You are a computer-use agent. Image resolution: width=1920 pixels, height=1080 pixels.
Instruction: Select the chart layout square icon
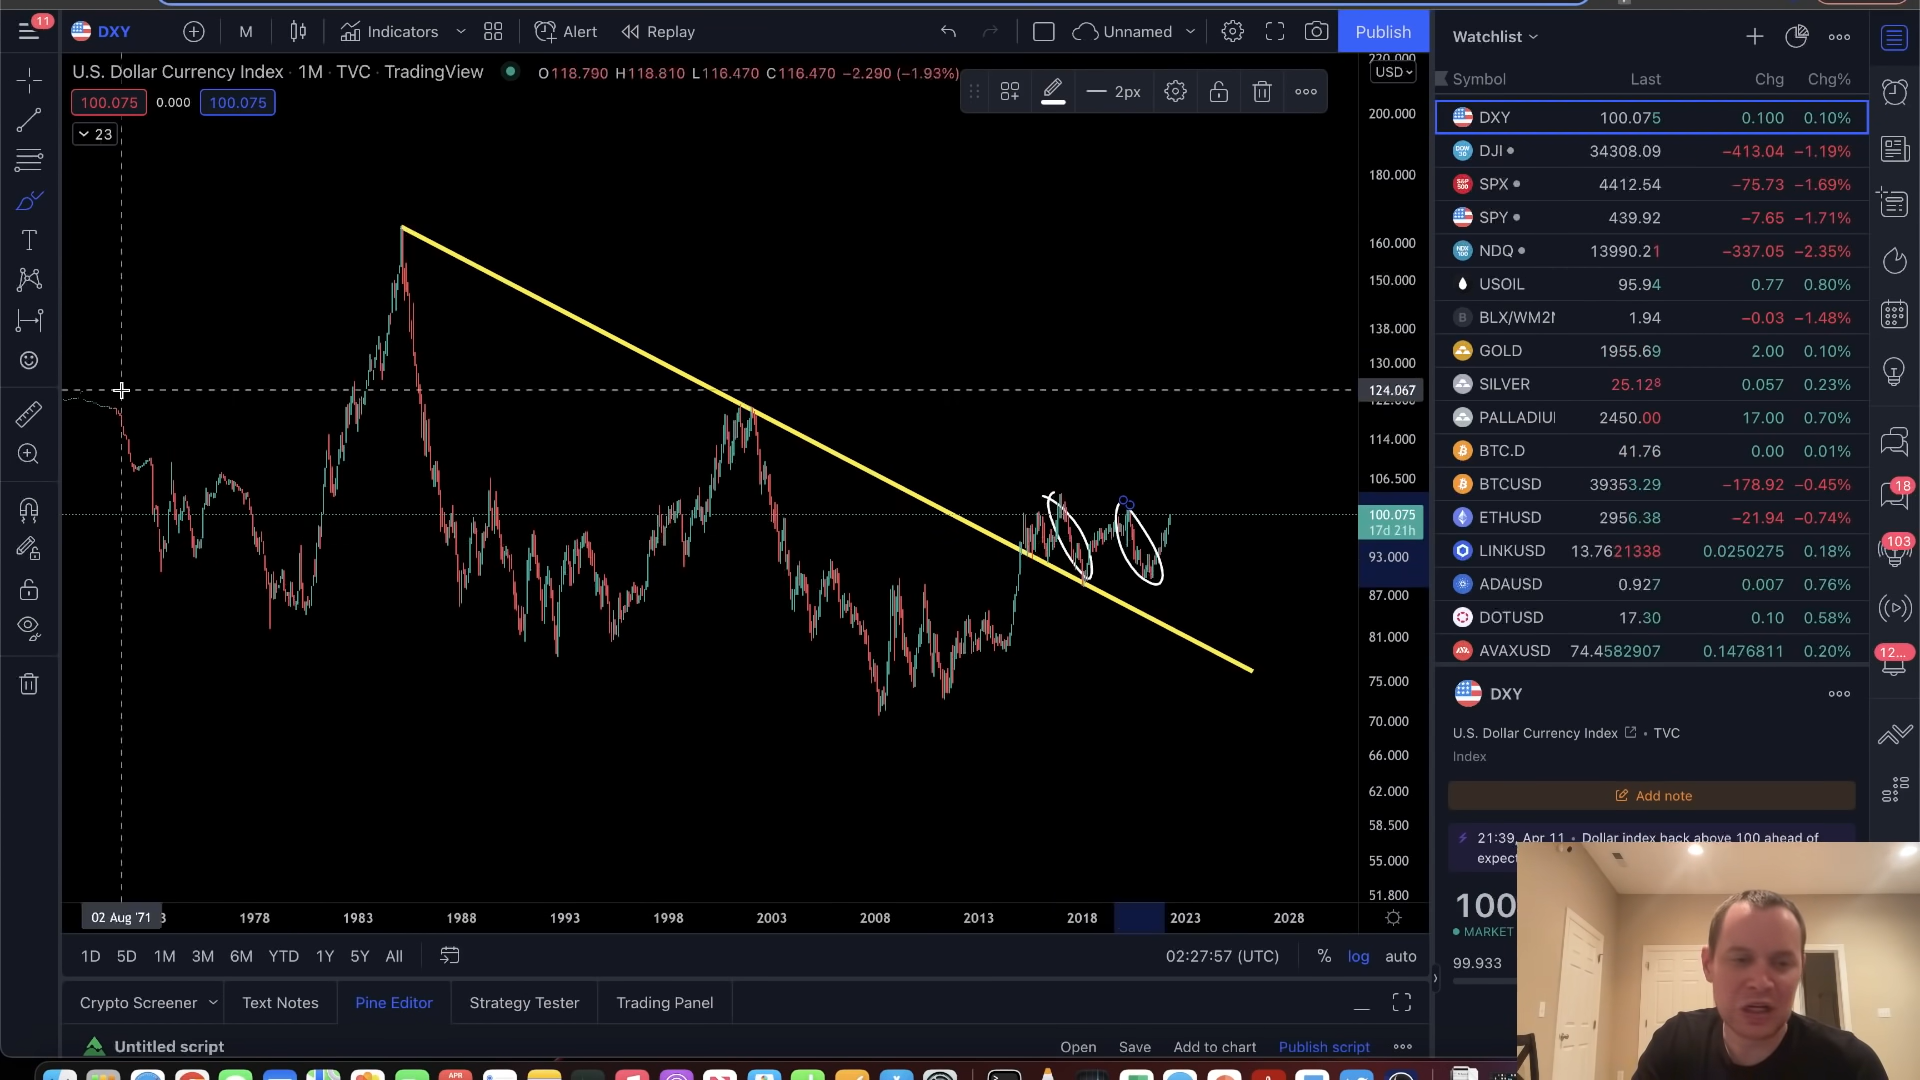[x=1044, y=32]
